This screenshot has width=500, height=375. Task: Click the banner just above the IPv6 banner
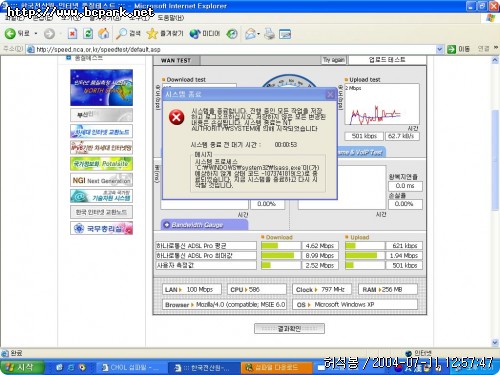(x=101, y=131)
